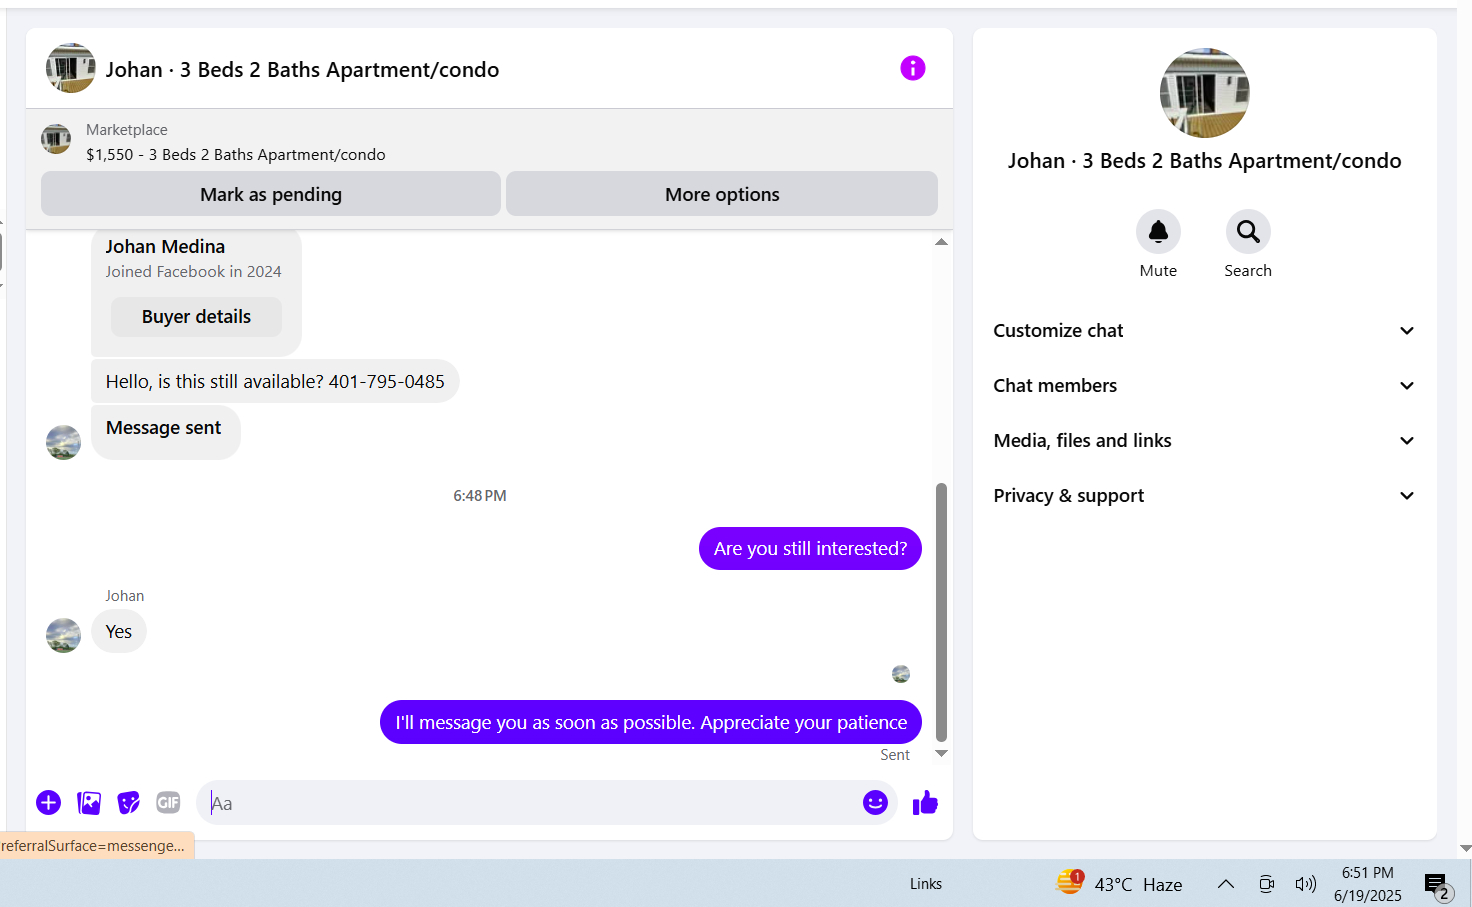Viewport: 1472px width, 907px height.
Task: Click the 'I'll message you as soon' message
Action: tap(651, 722)
